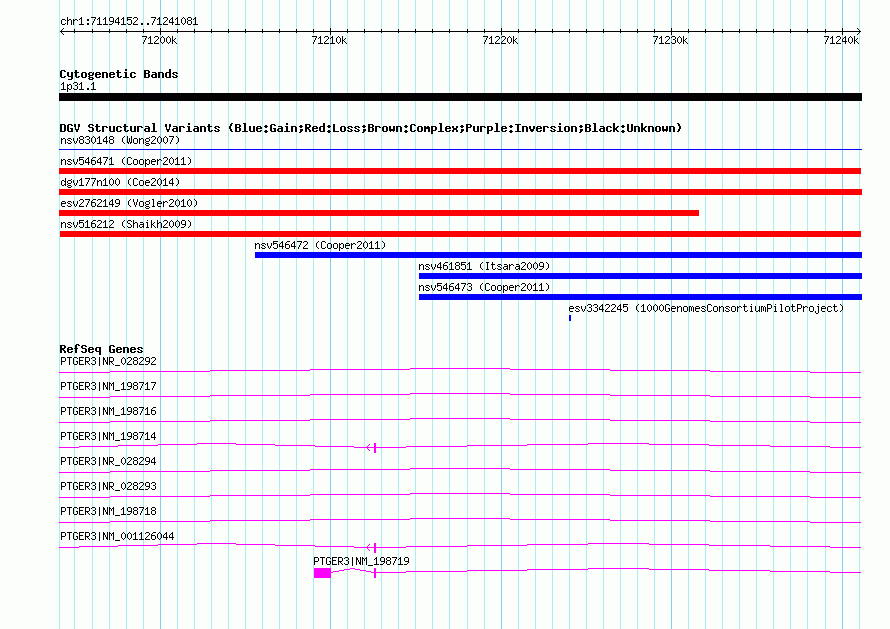Open transcript PTGER3|NM_198717

(x=108, y=386)
